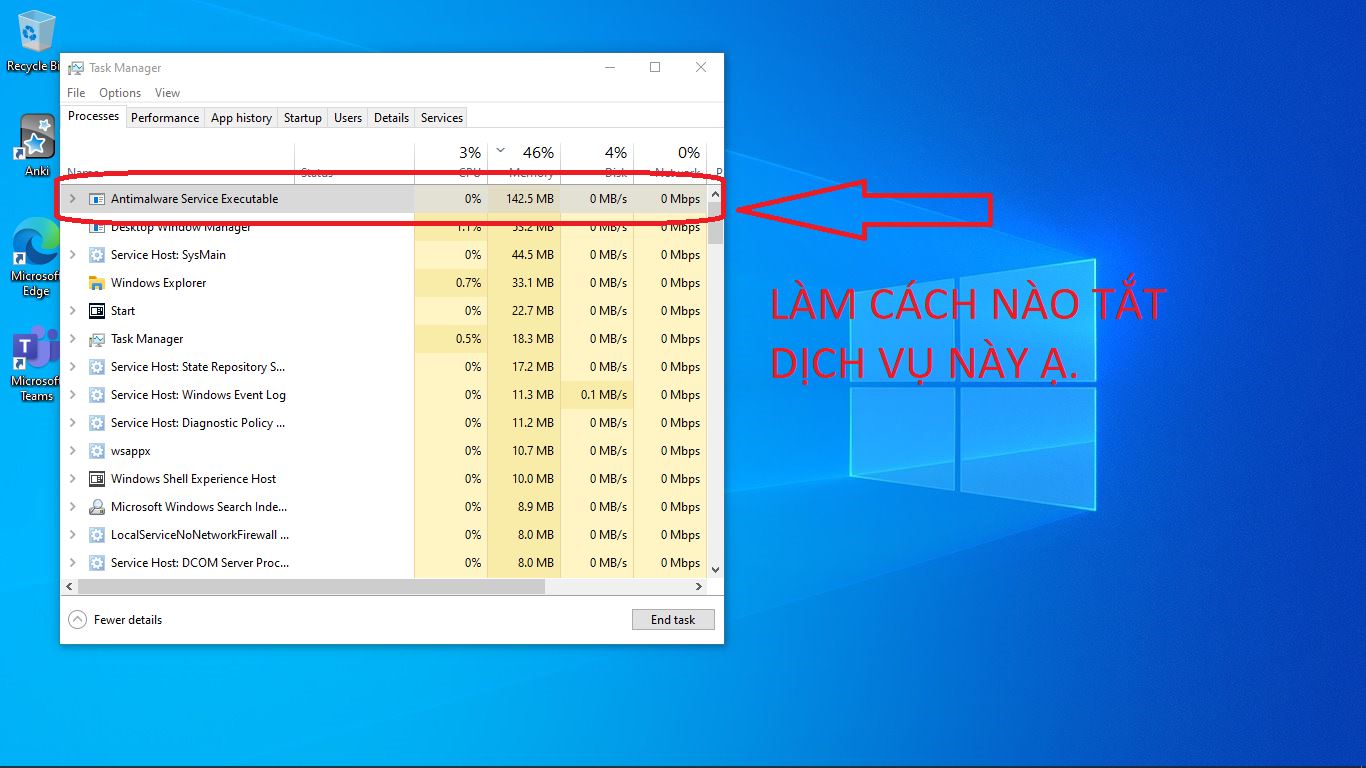Open Microsoft Teams from the desktop
Image resolution: width=1366 pixels, height=768 pixels.
pos(33,355)
